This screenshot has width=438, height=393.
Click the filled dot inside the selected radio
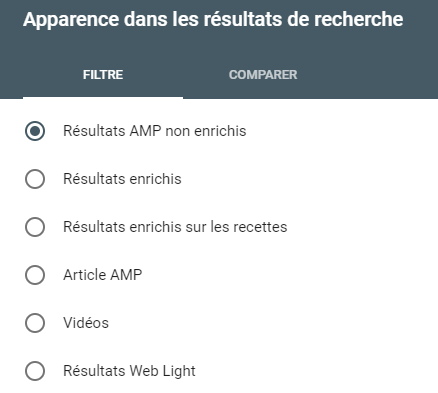tap(35, 131)
